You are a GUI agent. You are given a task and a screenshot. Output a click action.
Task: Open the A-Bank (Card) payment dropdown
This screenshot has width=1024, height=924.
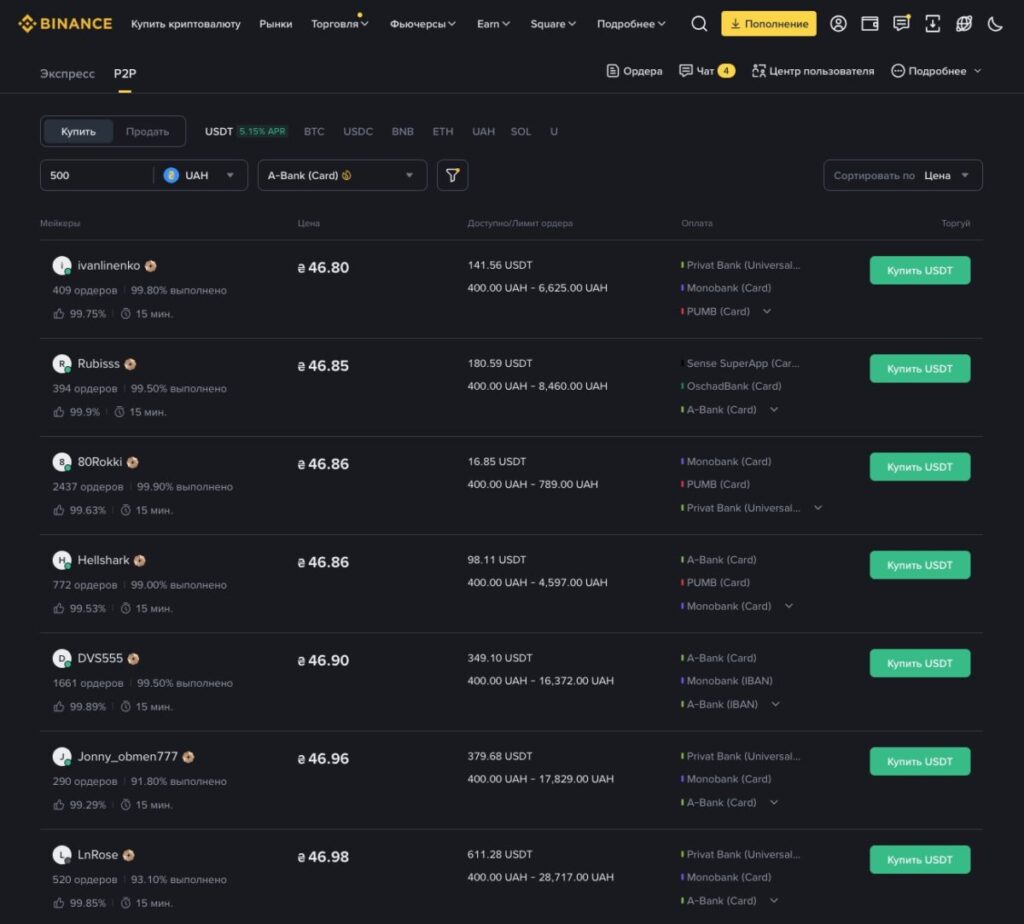pos(342,175)
